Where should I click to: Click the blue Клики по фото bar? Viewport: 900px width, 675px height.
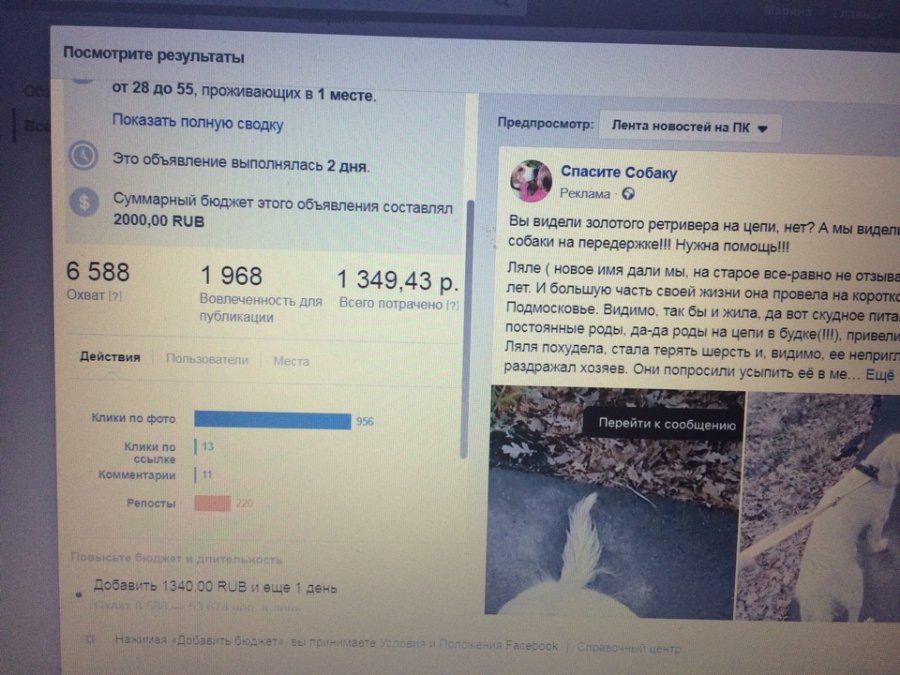(x=273, y=420)
